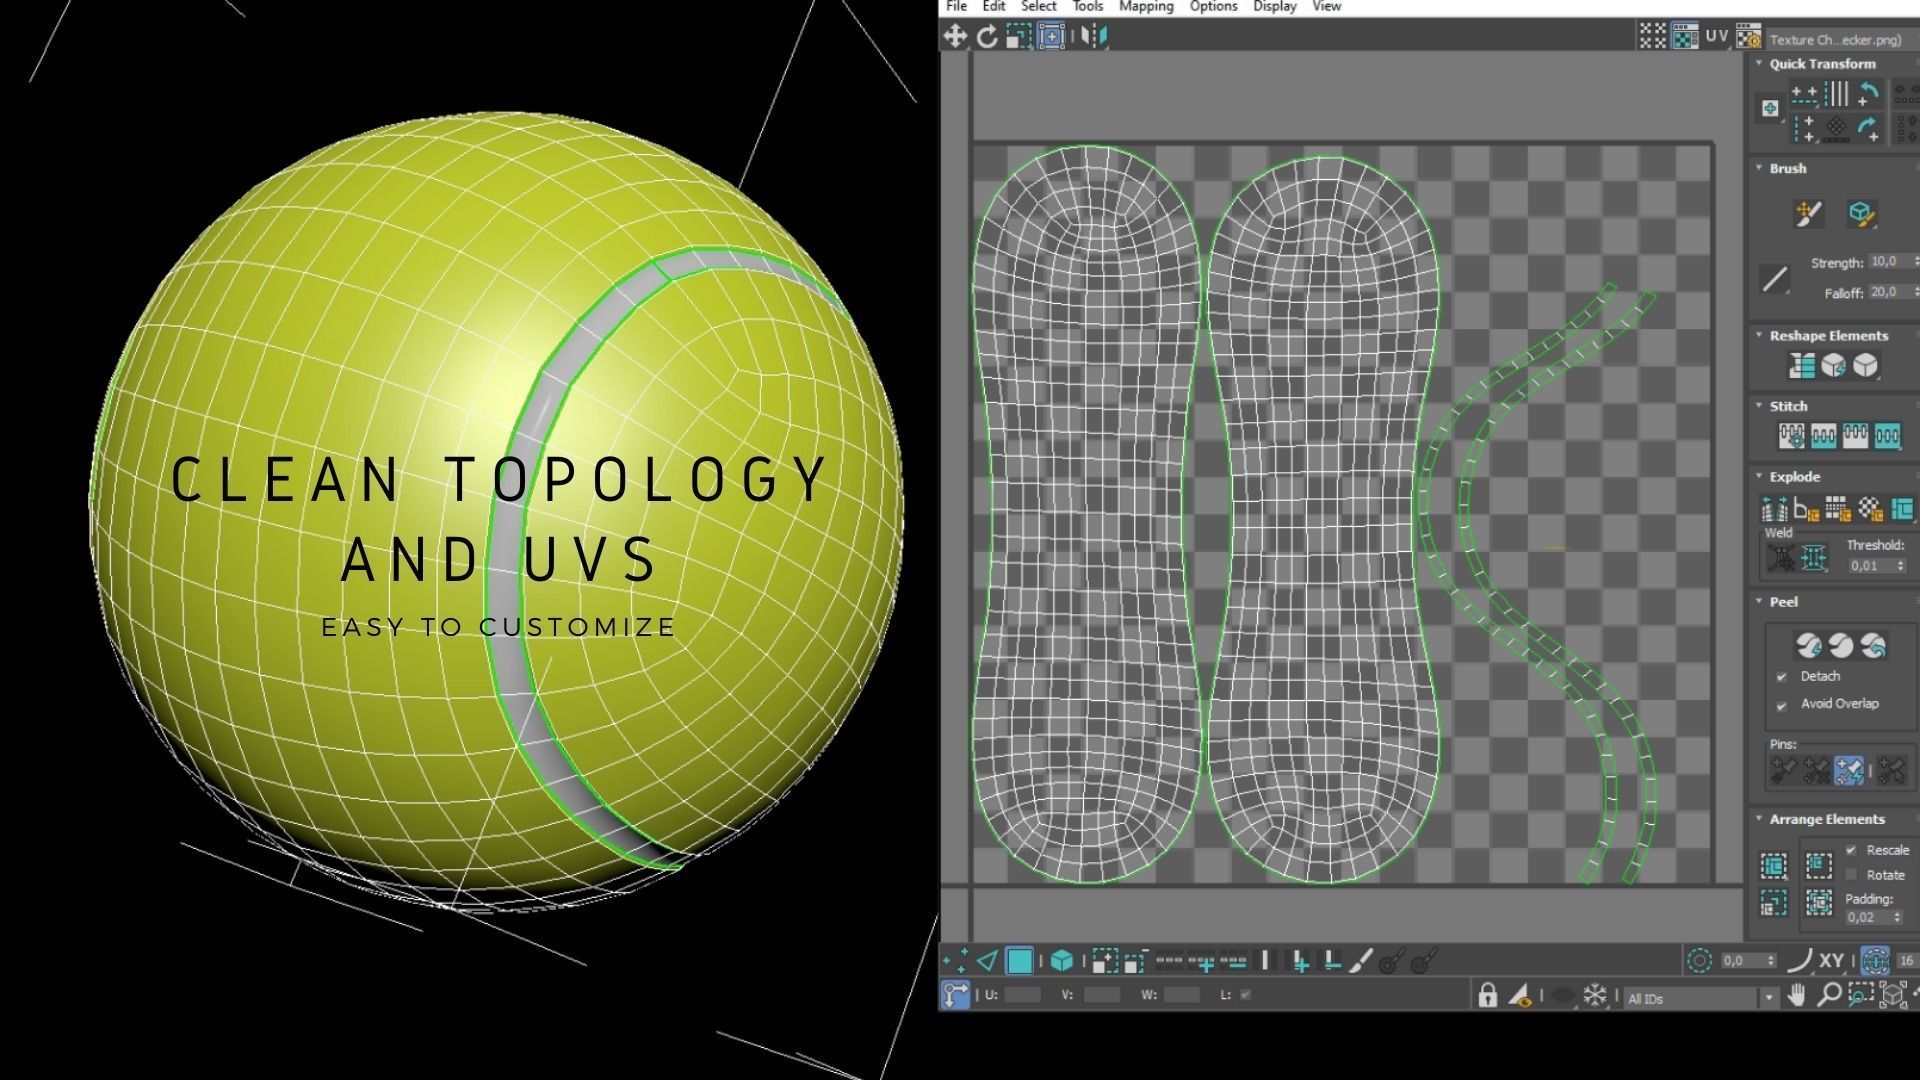Click the Straighten Selection icon in Reshape Elements
Image resolution: width=1920 pixels, height=1080 pixels.
click(x=1802, y=366)
